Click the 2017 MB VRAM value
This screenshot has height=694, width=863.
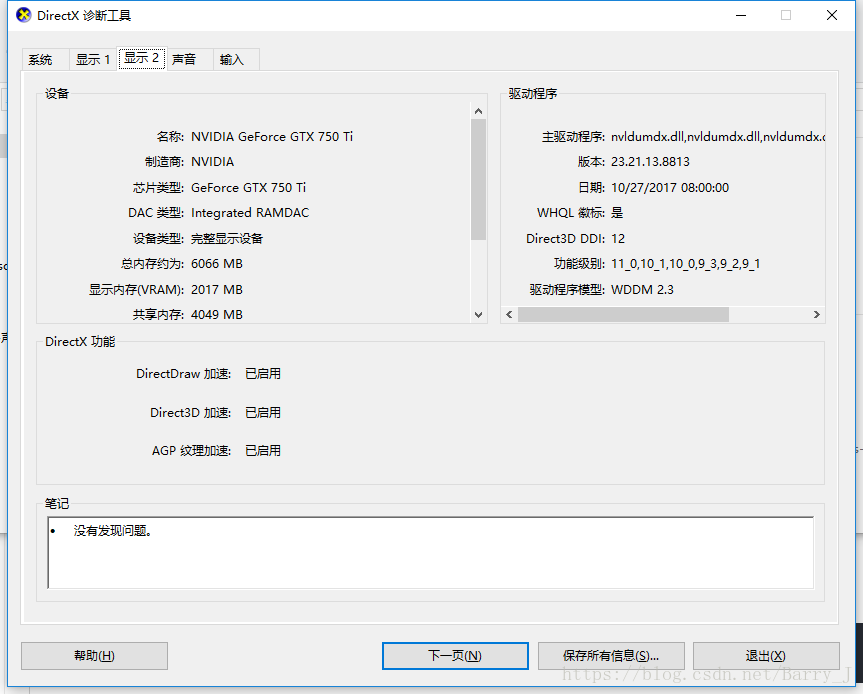(217, 289)
